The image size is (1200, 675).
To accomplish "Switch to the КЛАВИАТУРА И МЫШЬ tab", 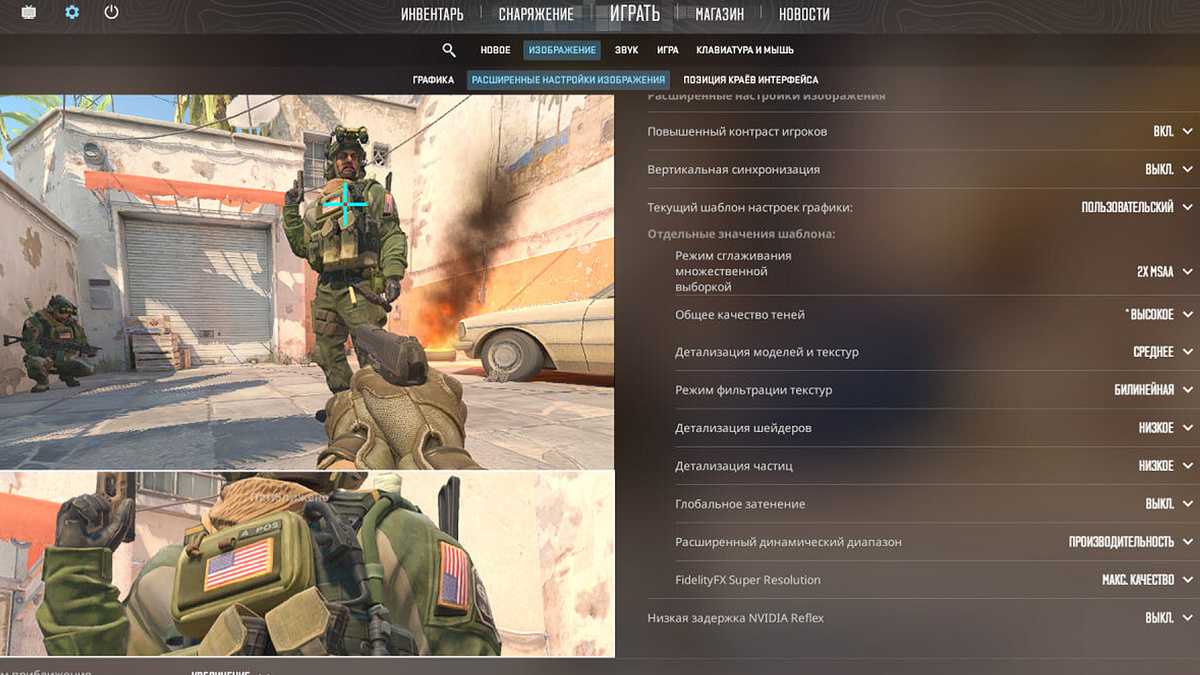I will pos(745,50).
